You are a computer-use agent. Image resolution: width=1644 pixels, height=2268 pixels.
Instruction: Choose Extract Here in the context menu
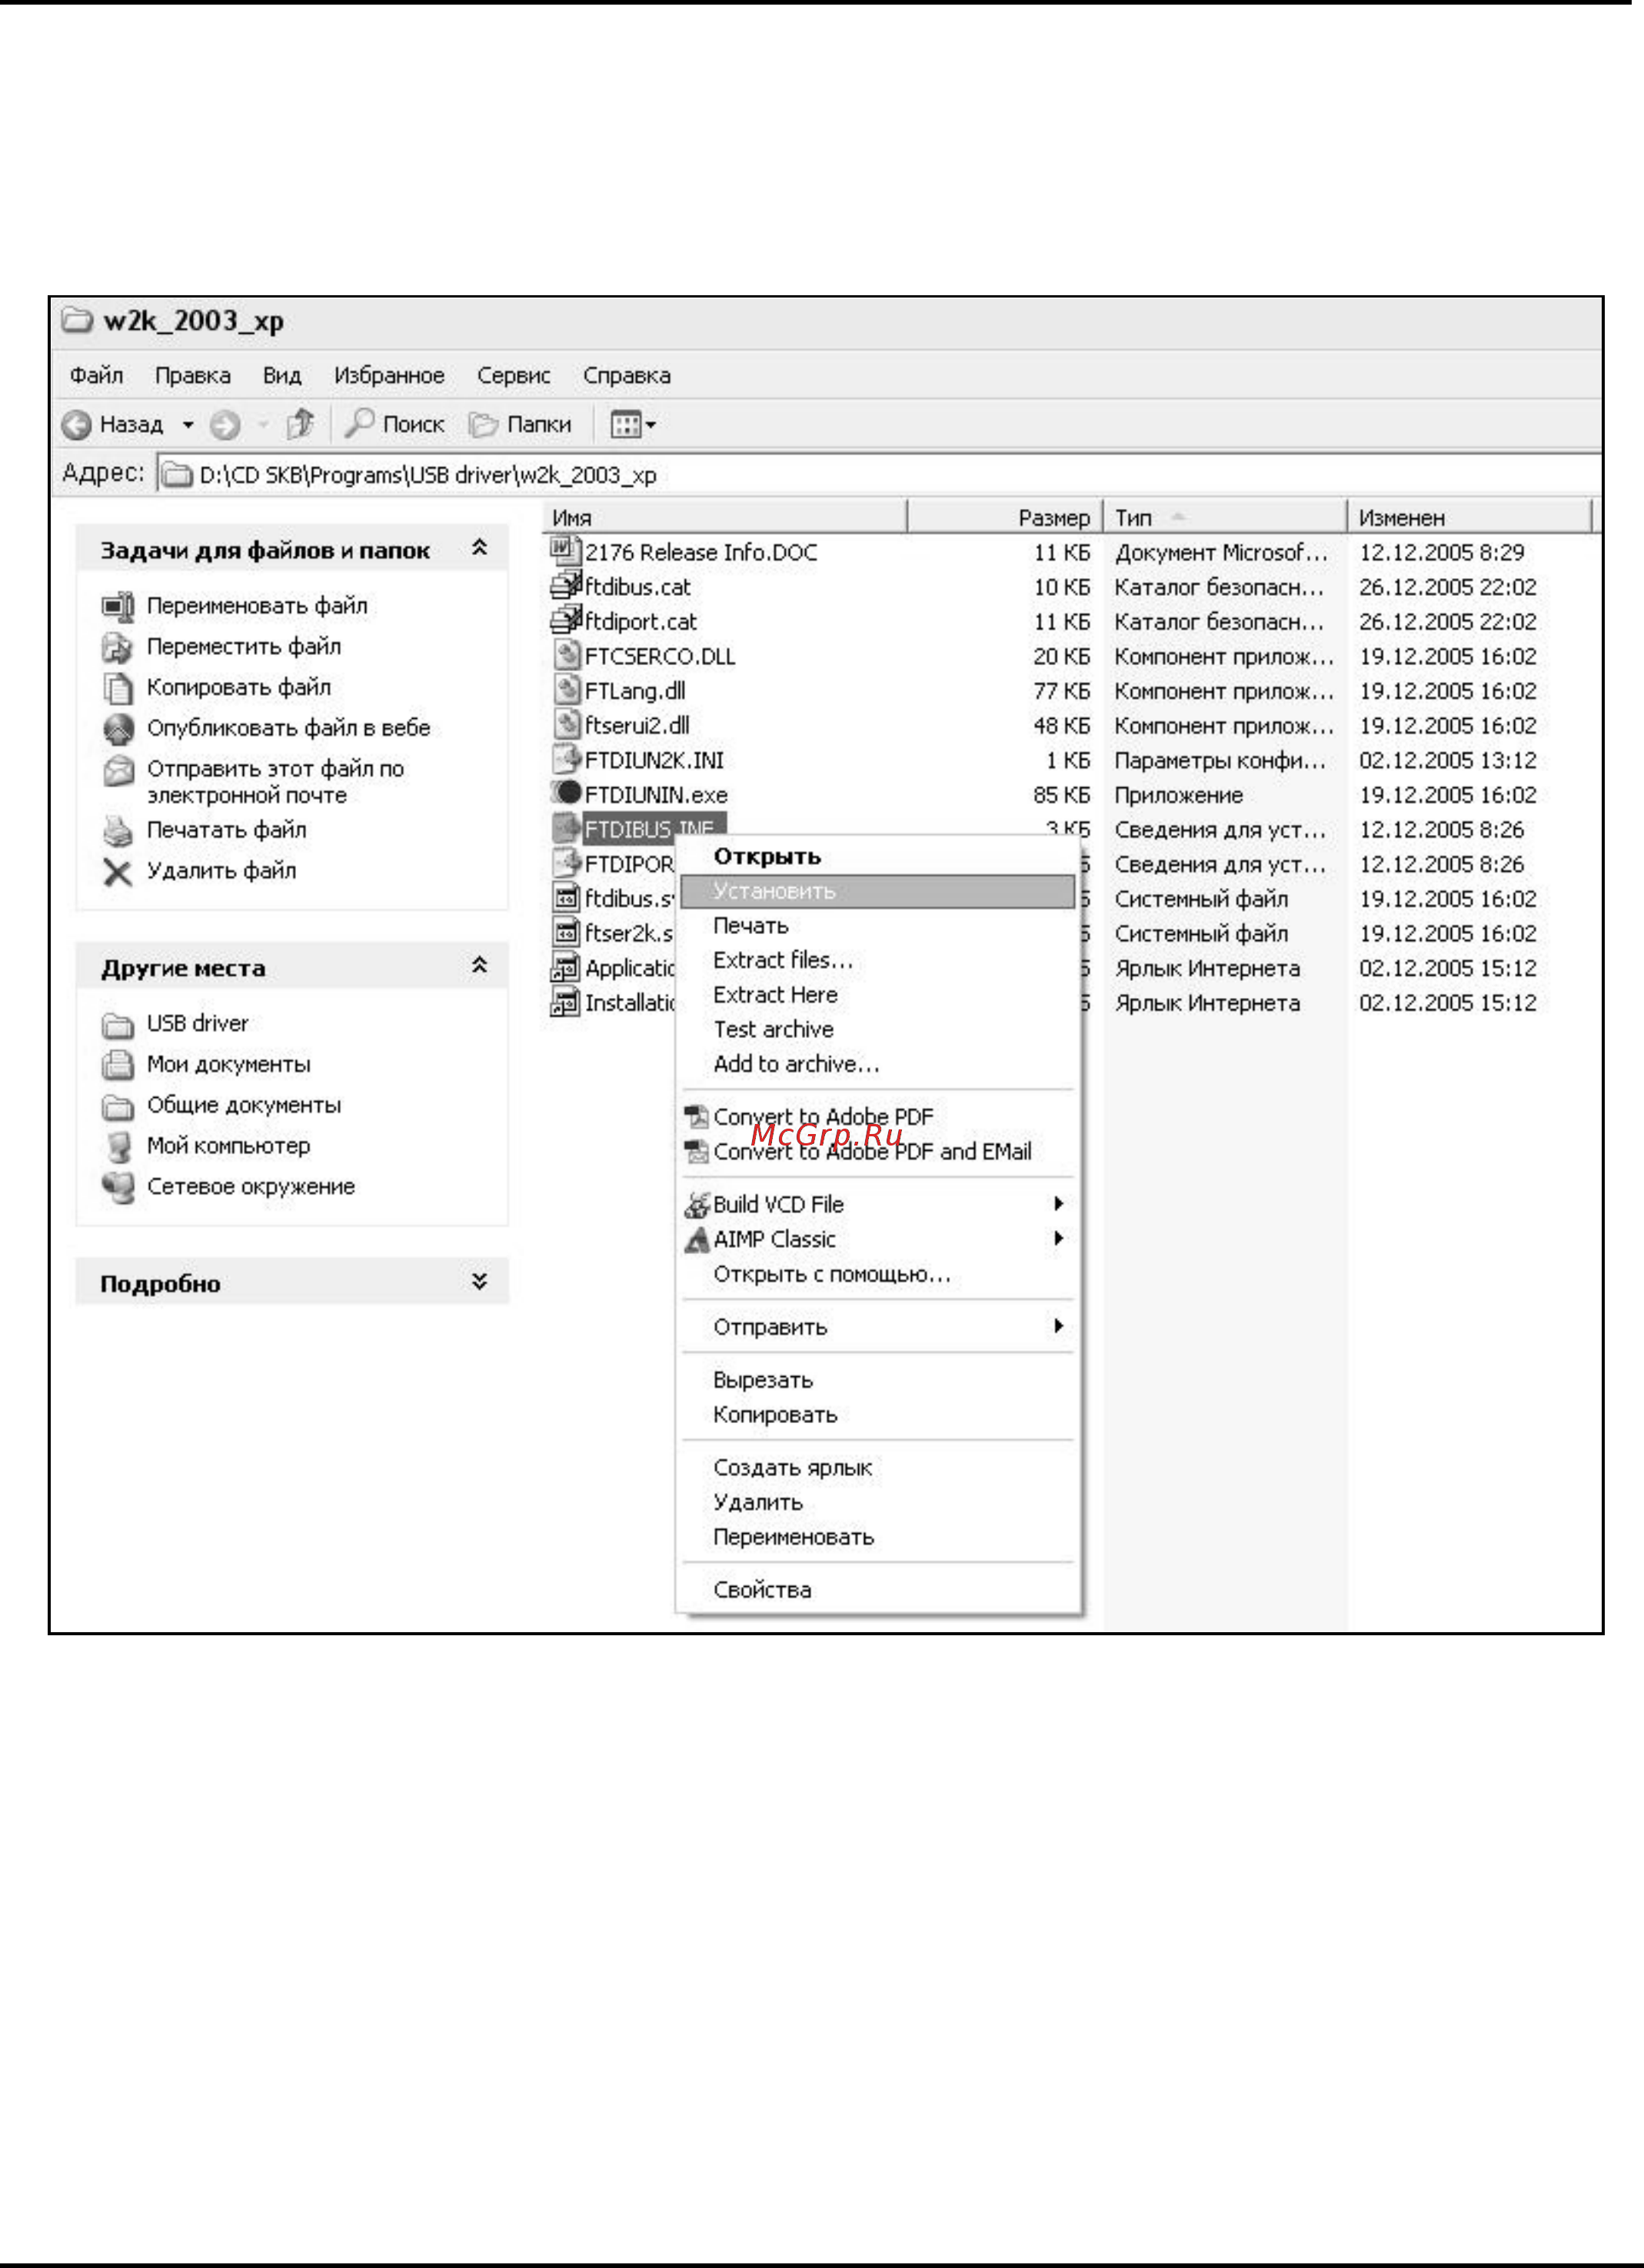(878, 995)
